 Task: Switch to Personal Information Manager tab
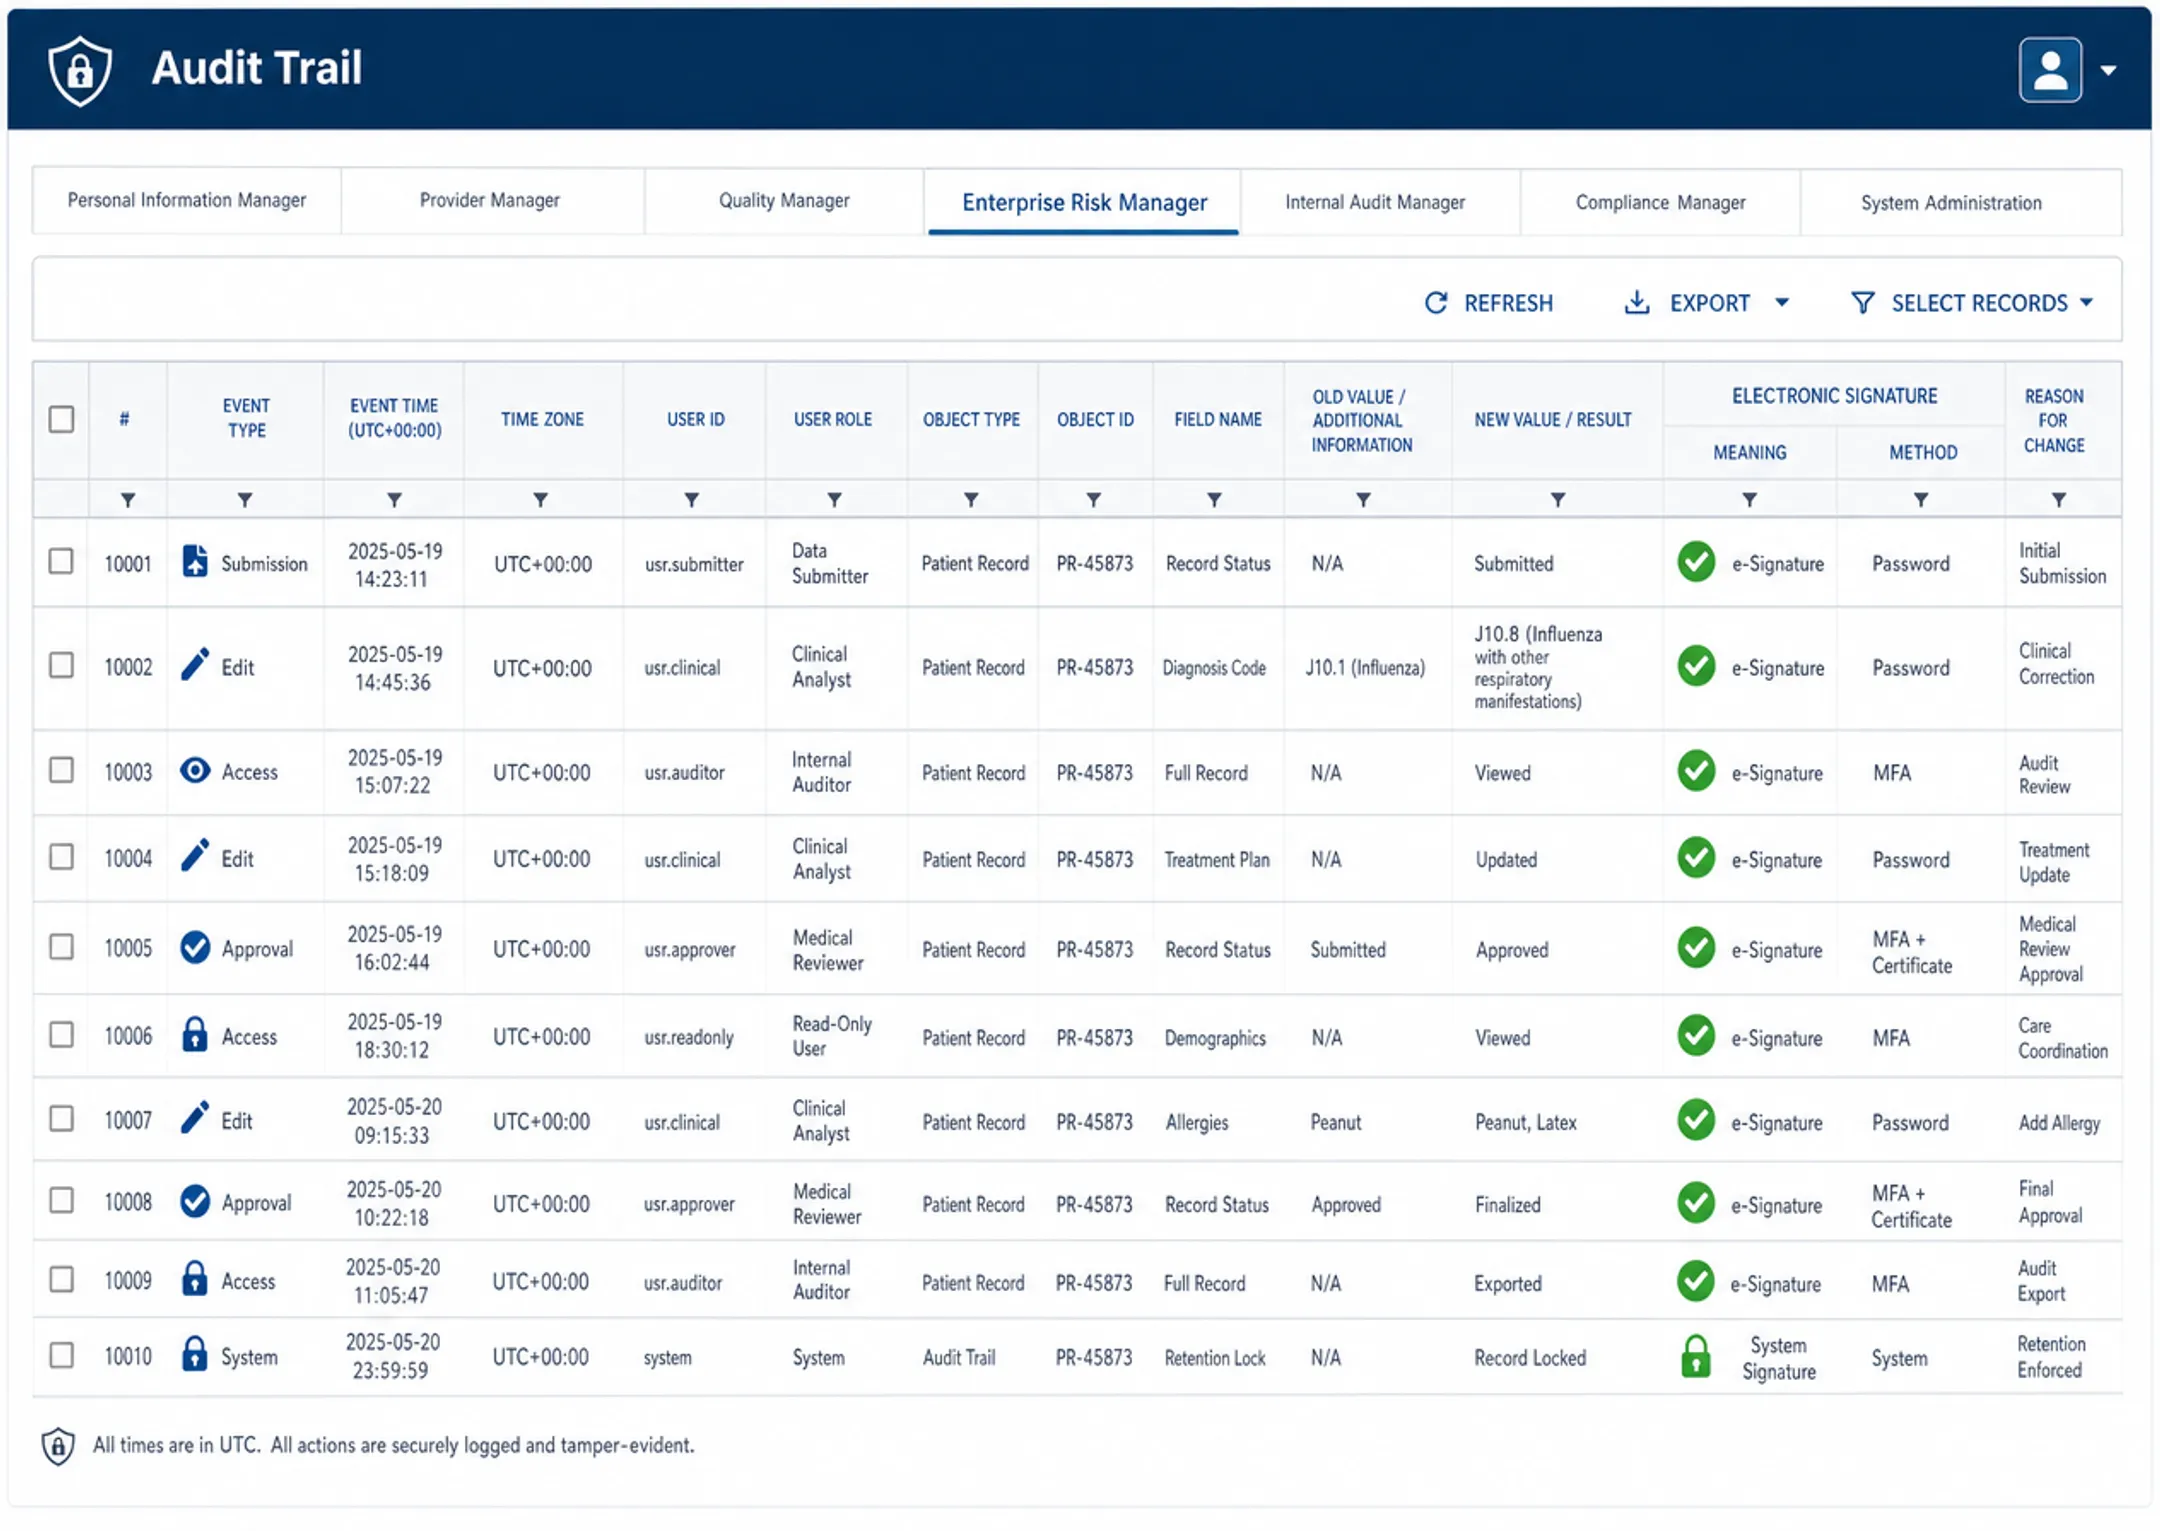click(187, 201)
